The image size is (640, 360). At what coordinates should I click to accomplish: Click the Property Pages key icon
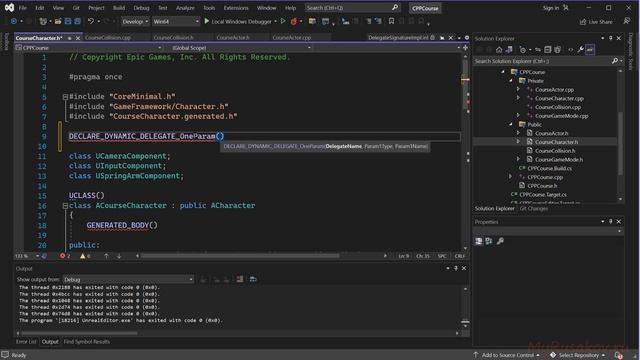[500, 241]
